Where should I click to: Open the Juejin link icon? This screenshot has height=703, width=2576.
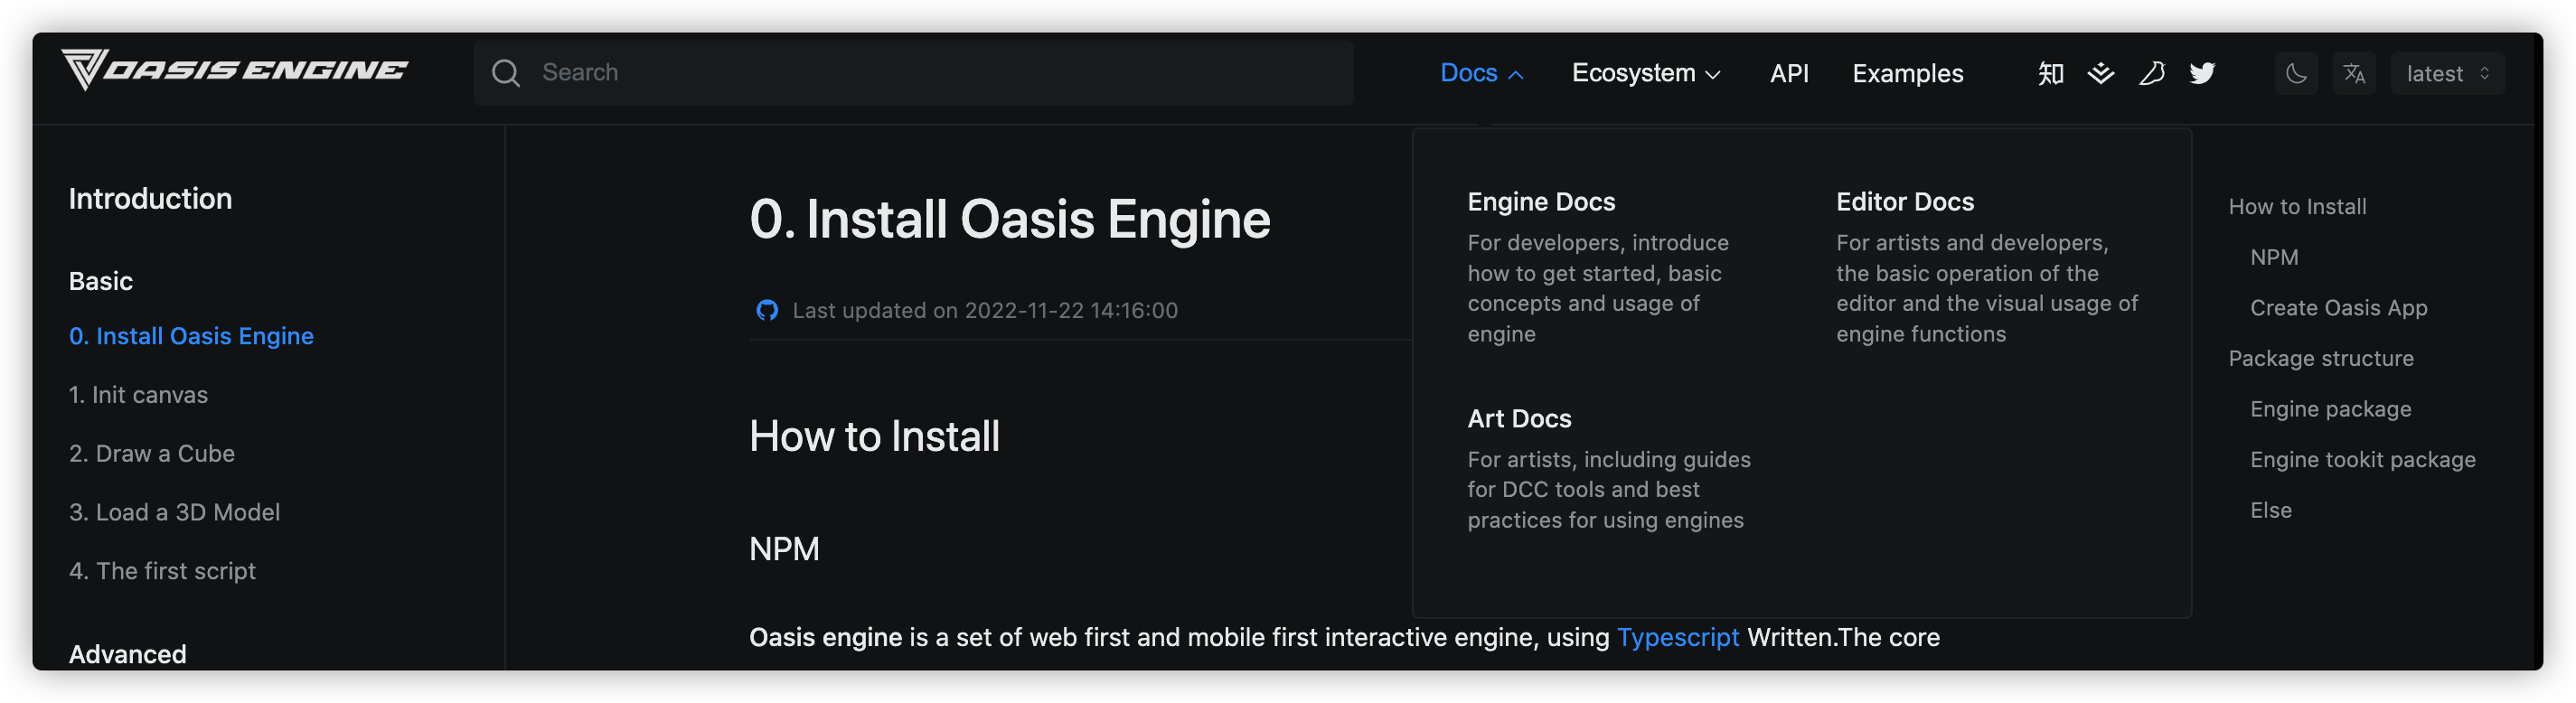2101,73
